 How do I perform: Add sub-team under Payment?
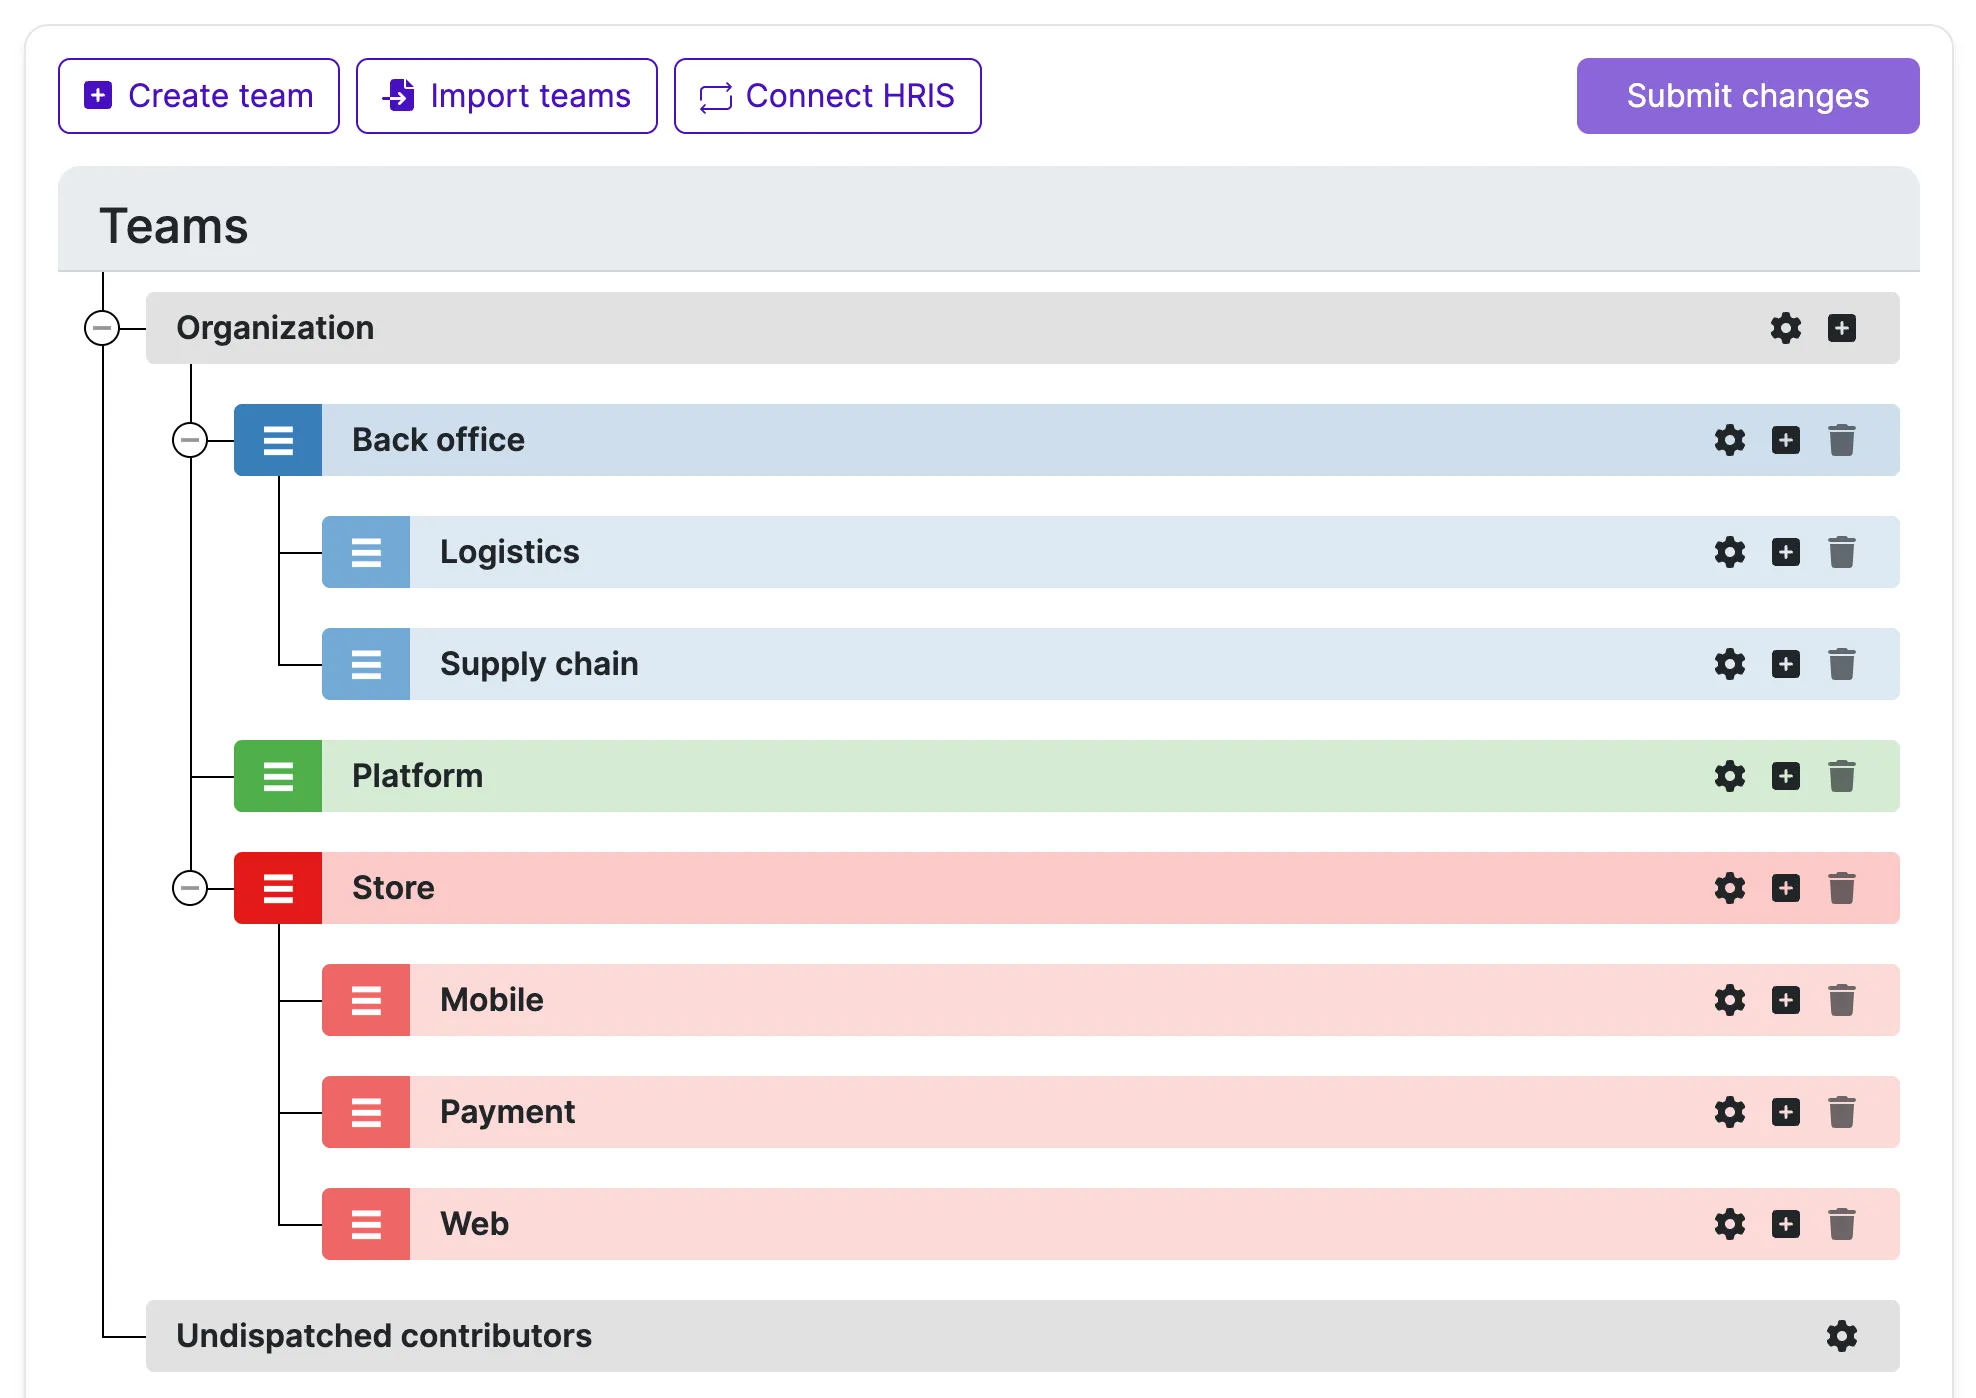pos(1785,1112)
